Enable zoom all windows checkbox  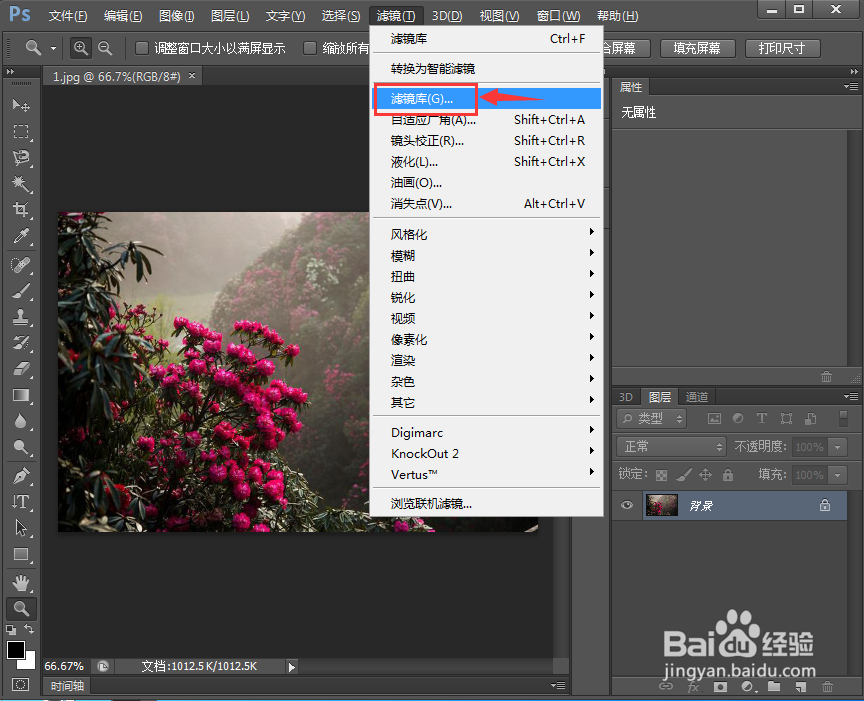click(310, 48)
